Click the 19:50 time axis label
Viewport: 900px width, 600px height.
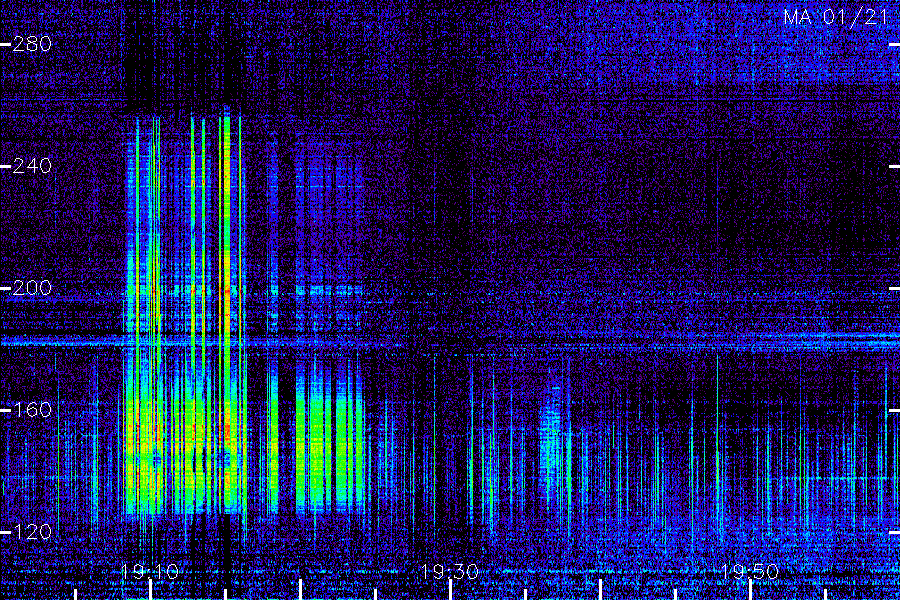tap(750, 571)
